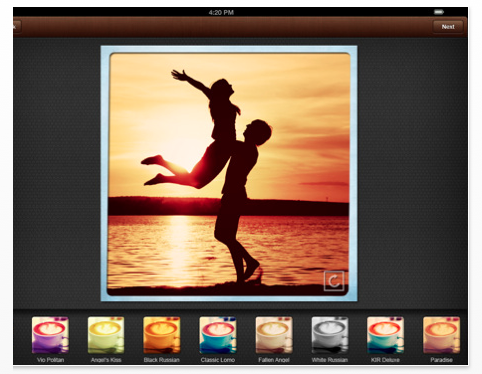482x374 pixels.
Task: Select the KIR Deluxe filter thumbnail
Action: pyautogui.click(x=385, y=335)
